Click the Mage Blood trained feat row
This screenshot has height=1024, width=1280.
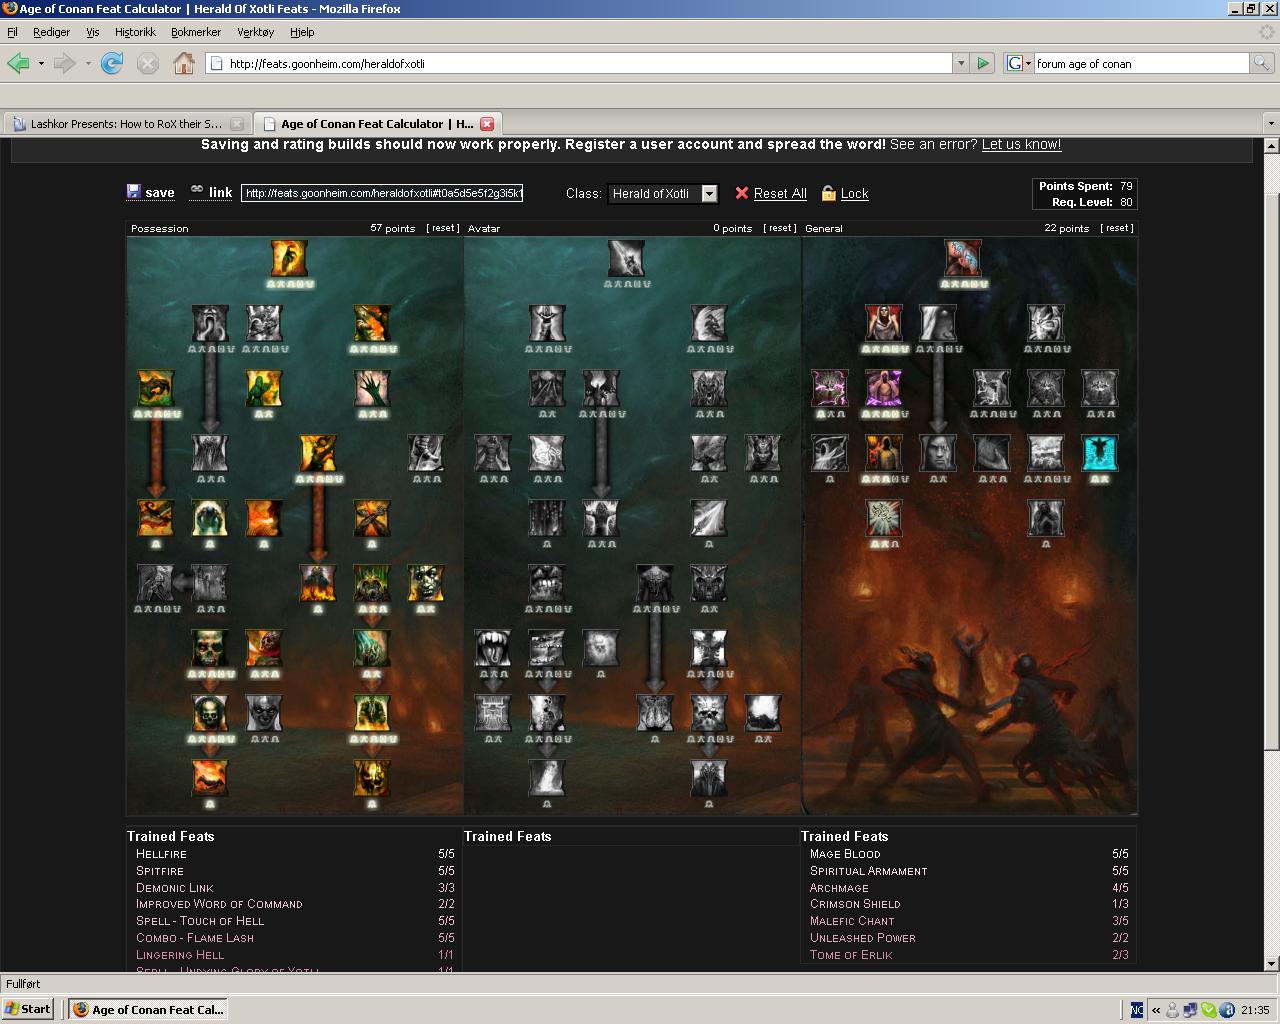968,854
